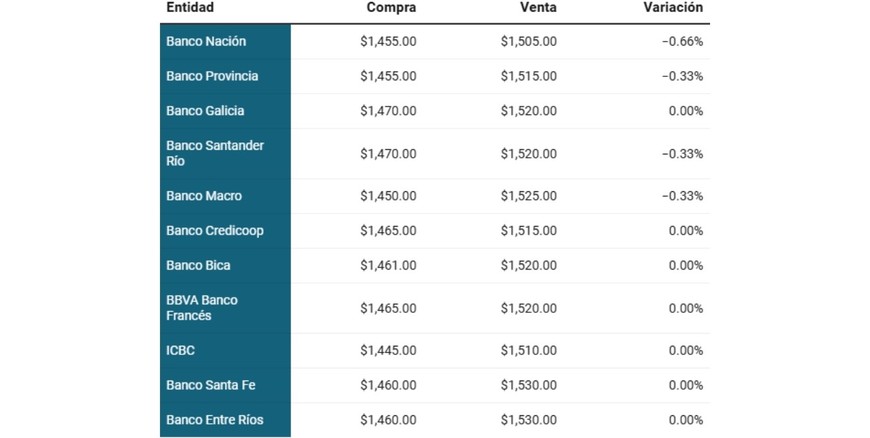
Task: Select the Banco Santander Río cell
Action: click(x=215, y=153)
